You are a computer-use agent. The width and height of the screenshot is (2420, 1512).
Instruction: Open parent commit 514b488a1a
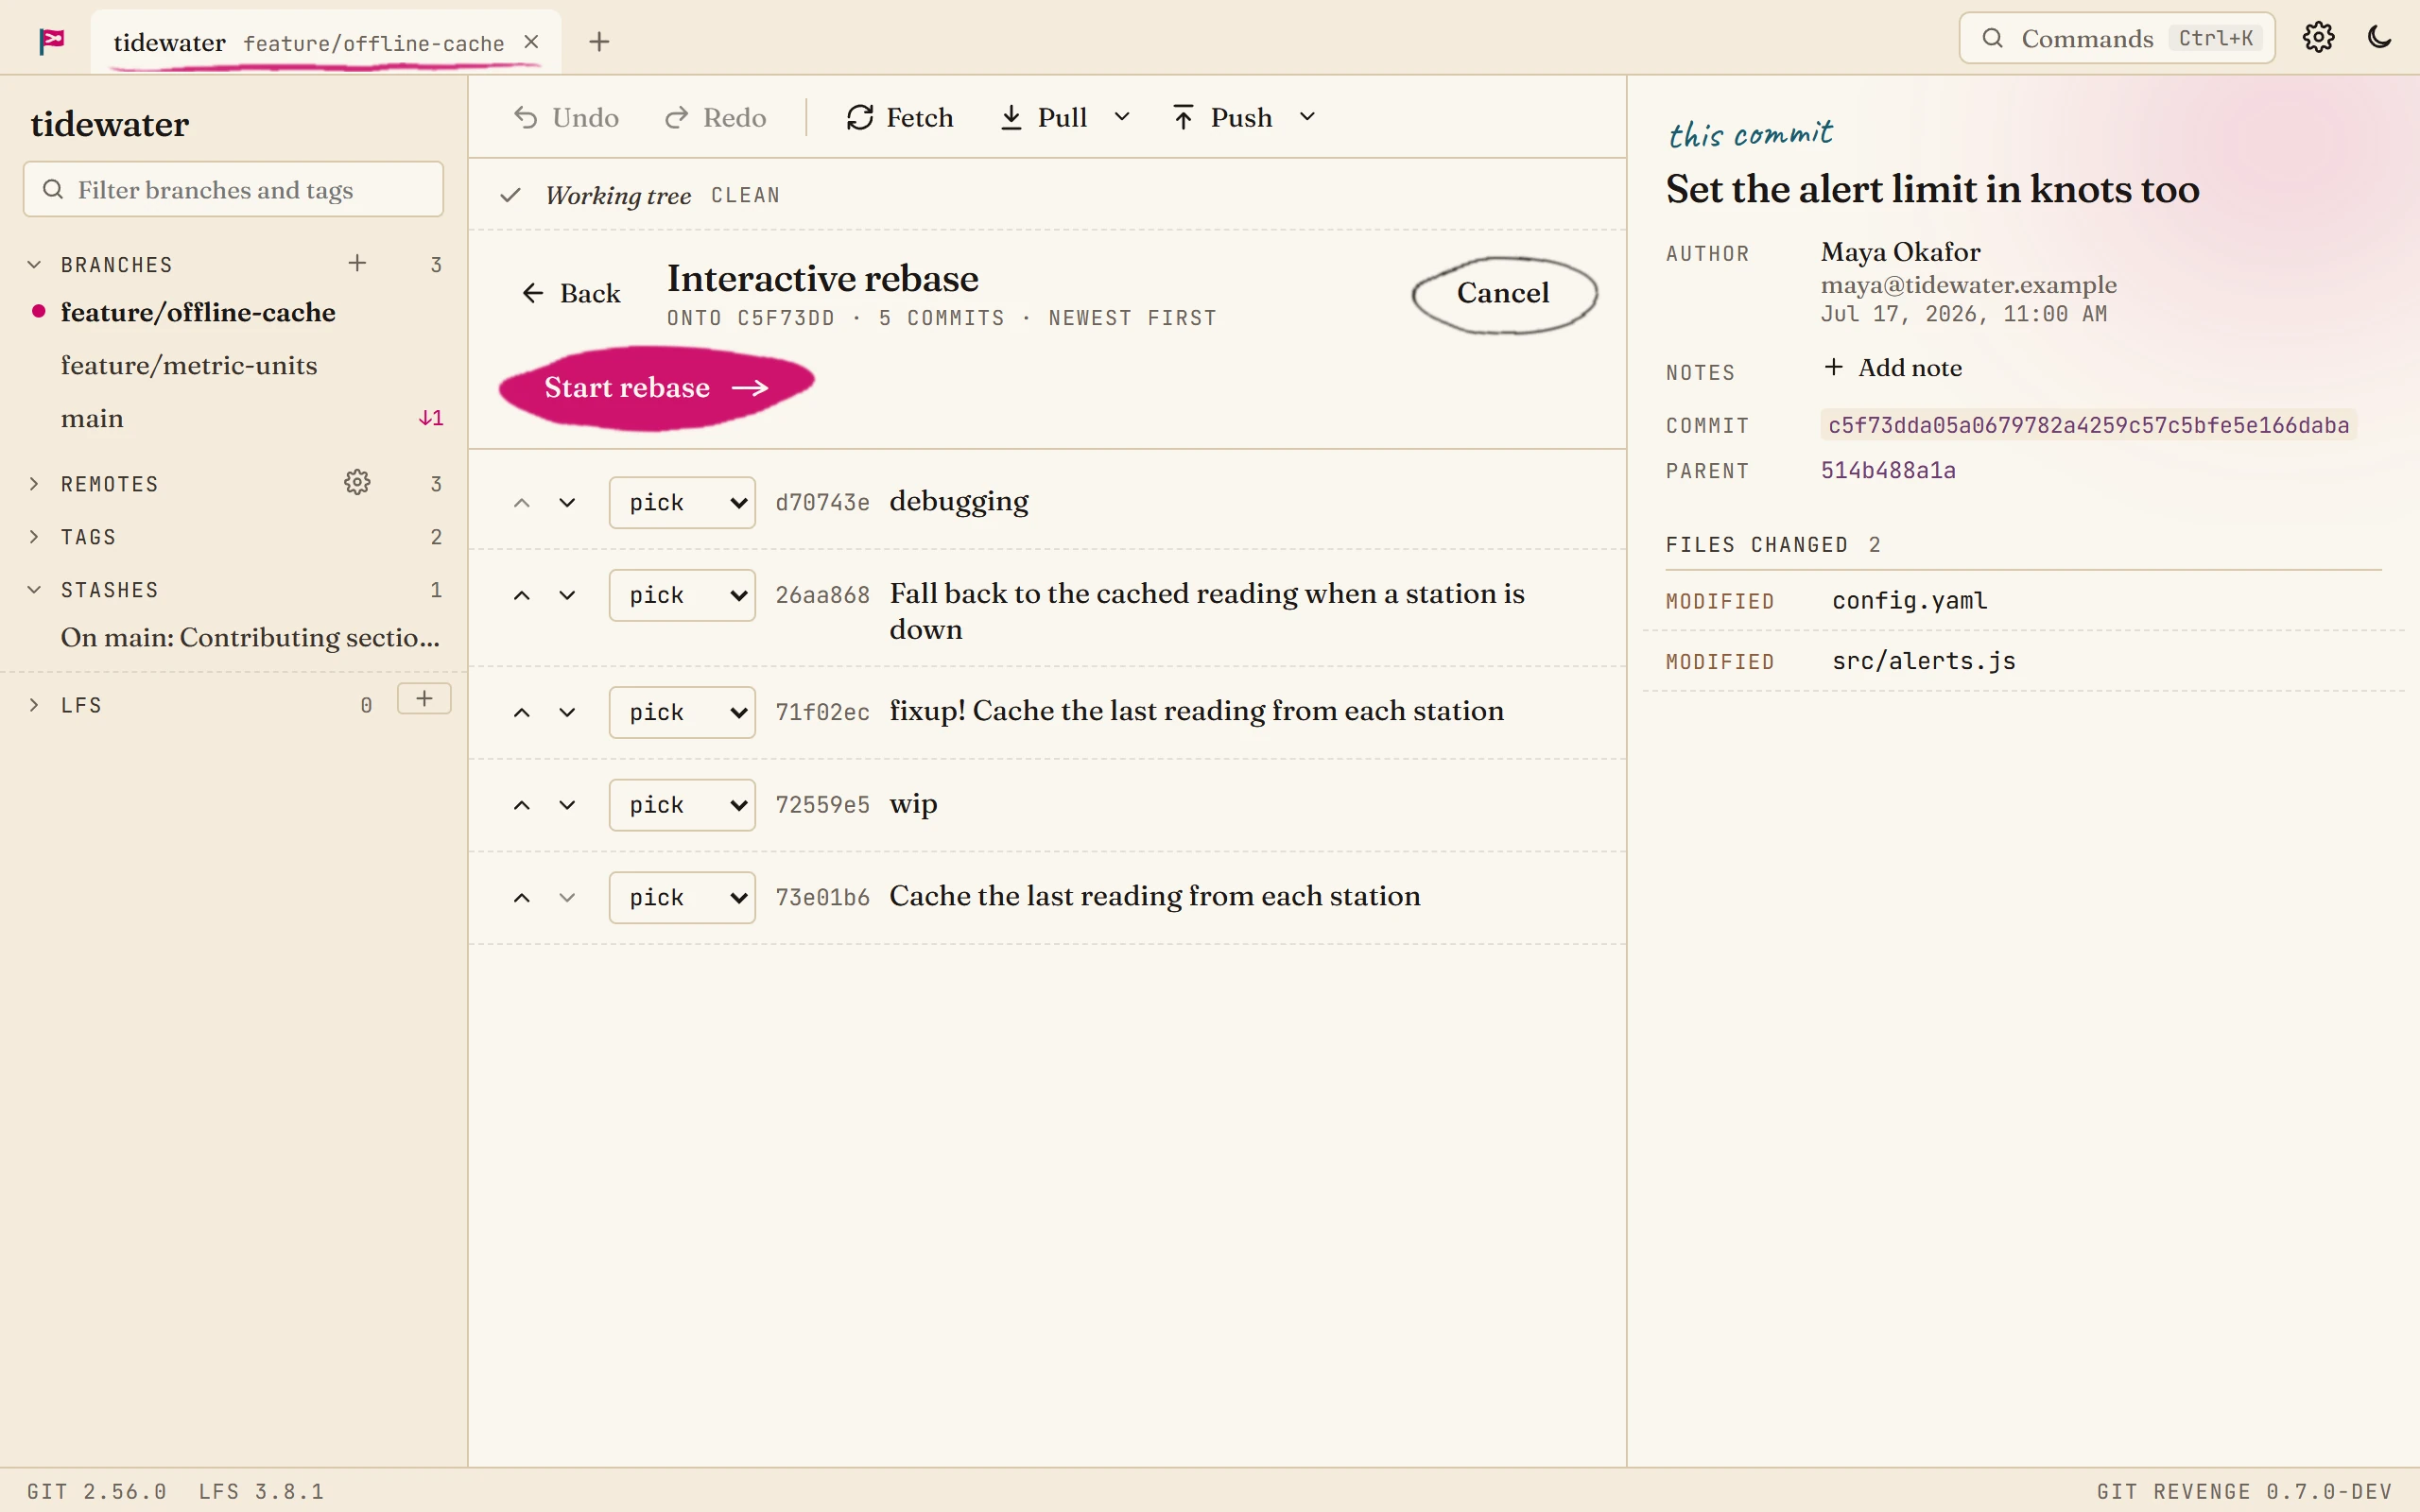click(x=1888, y=470)
